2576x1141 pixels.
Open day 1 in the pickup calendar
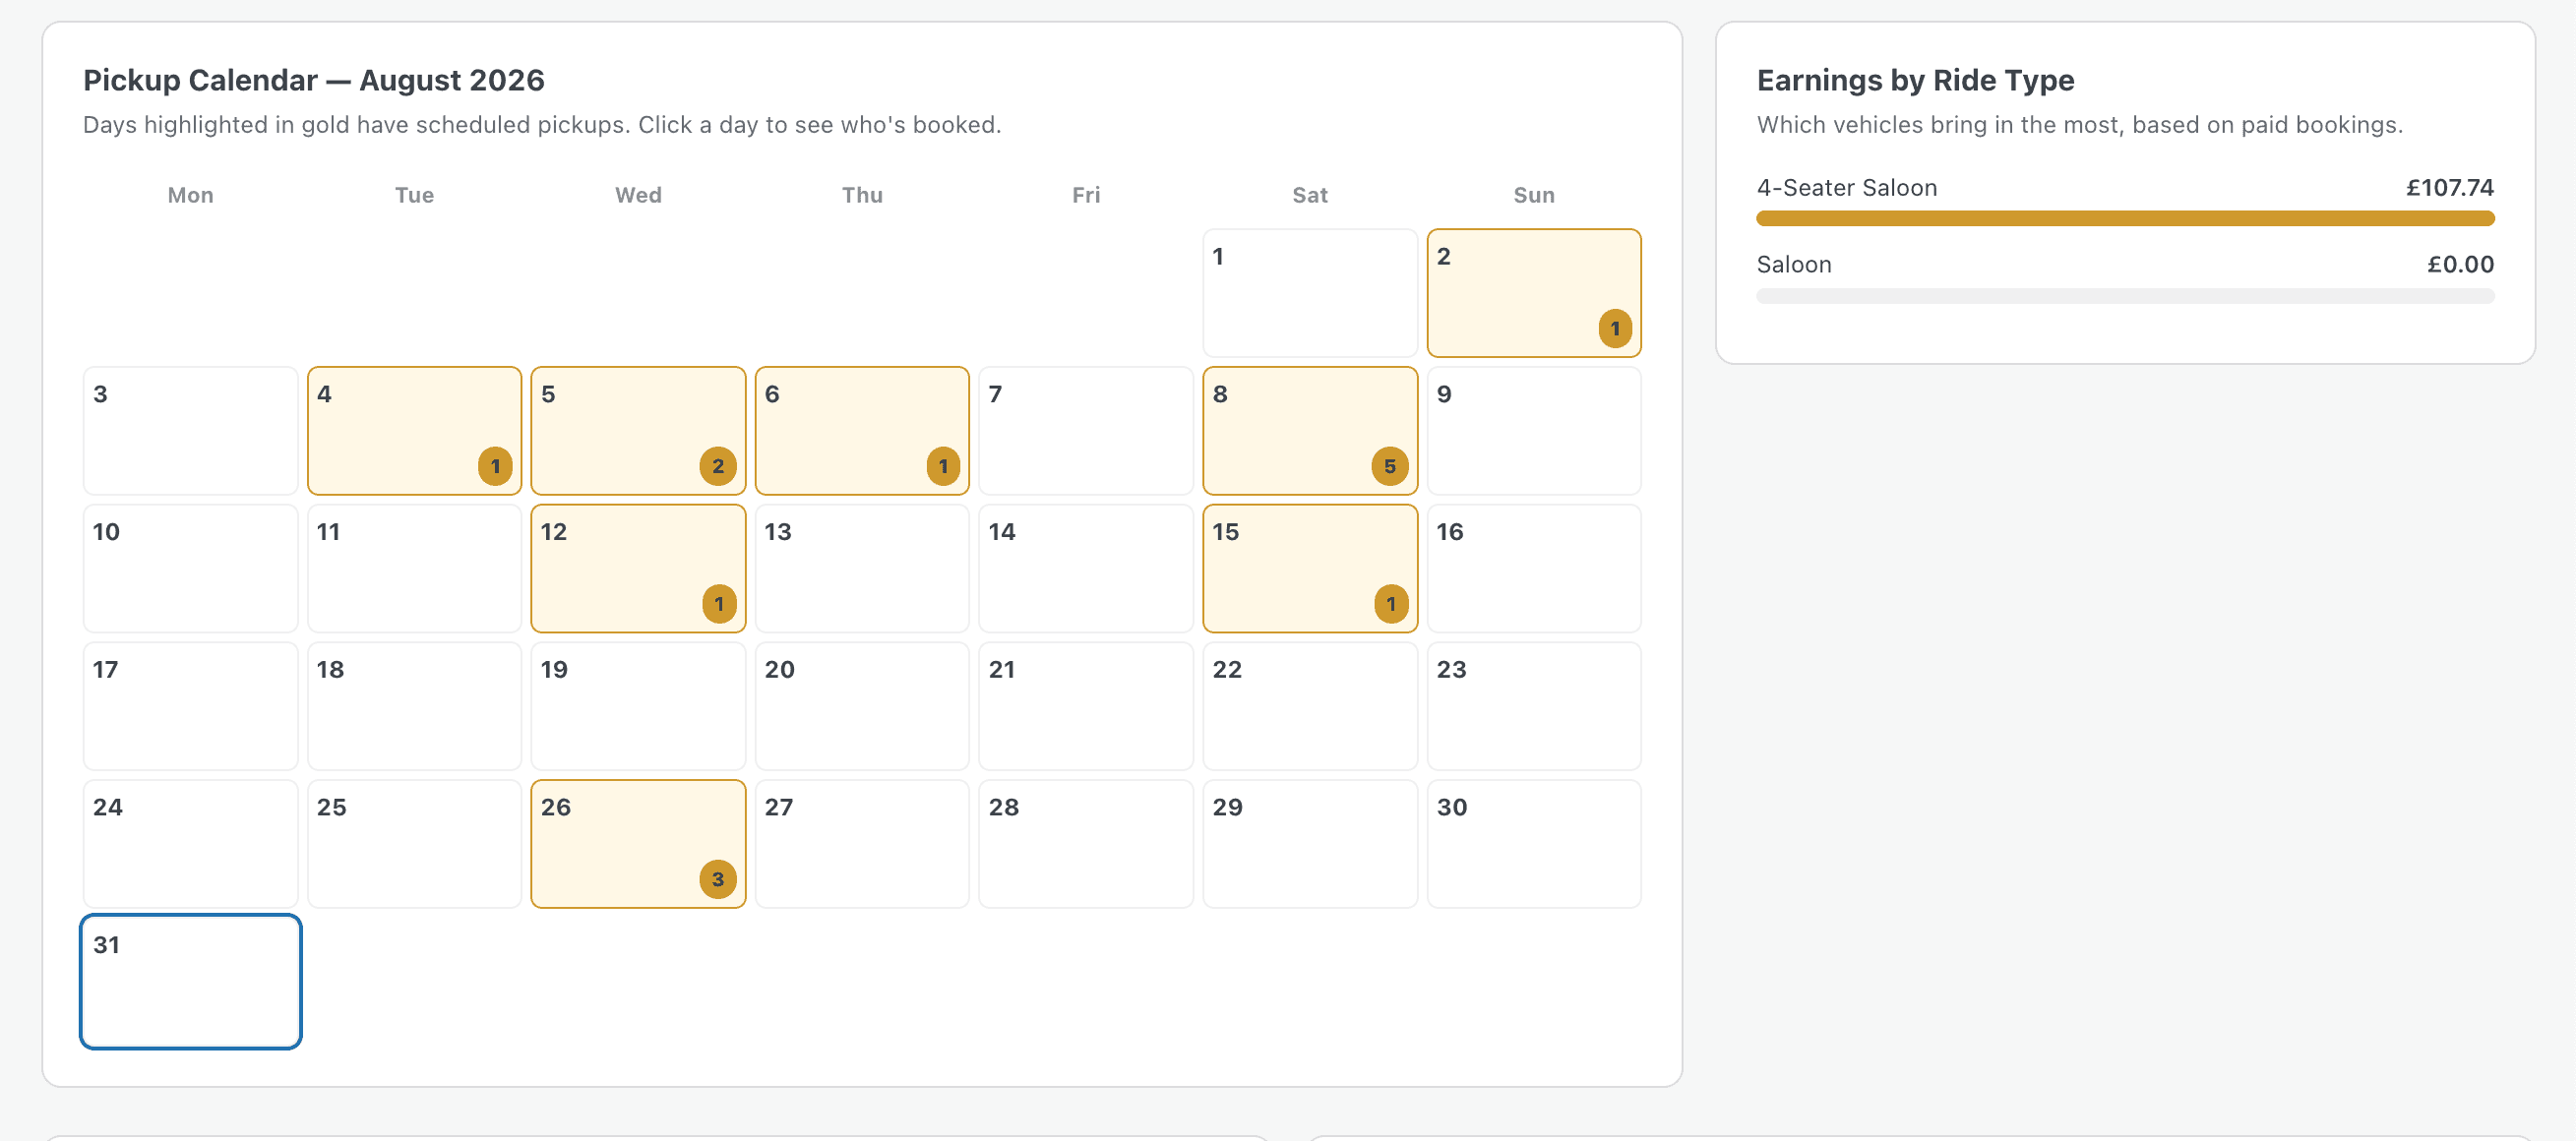point(1310,293)
